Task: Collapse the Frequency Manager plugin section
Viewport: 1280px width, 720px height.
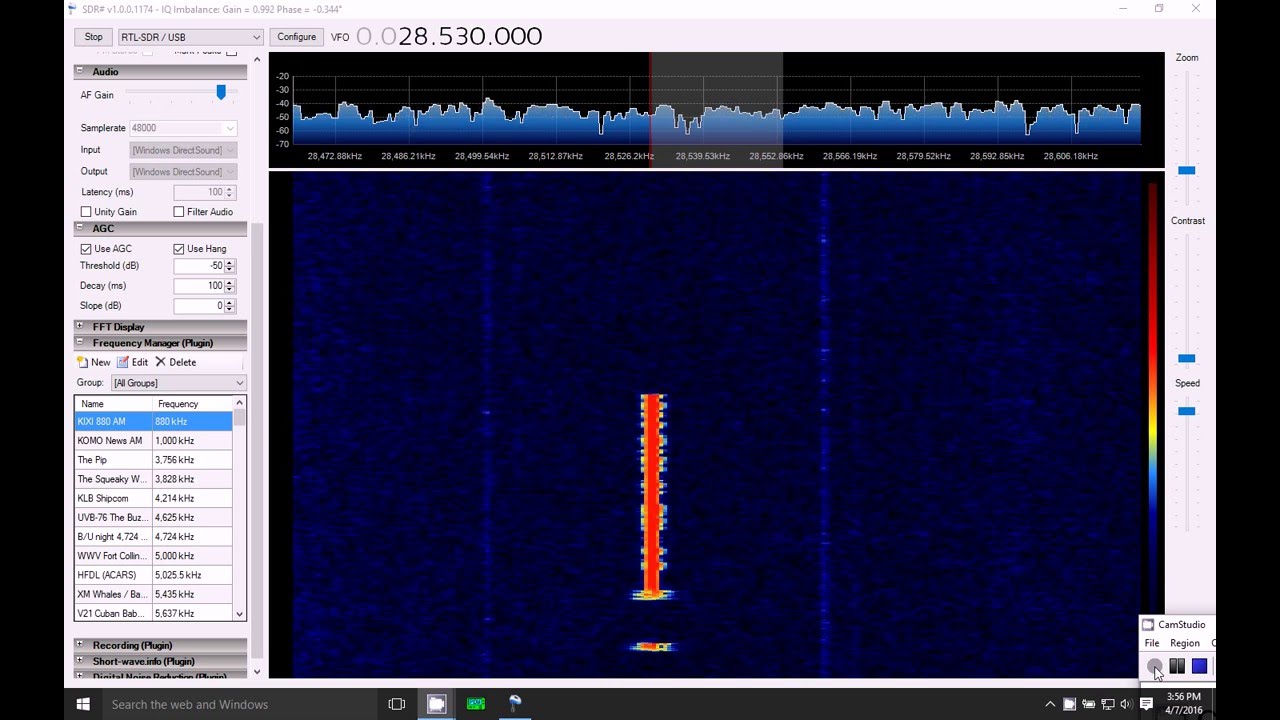Action: (x=79, y=343)
